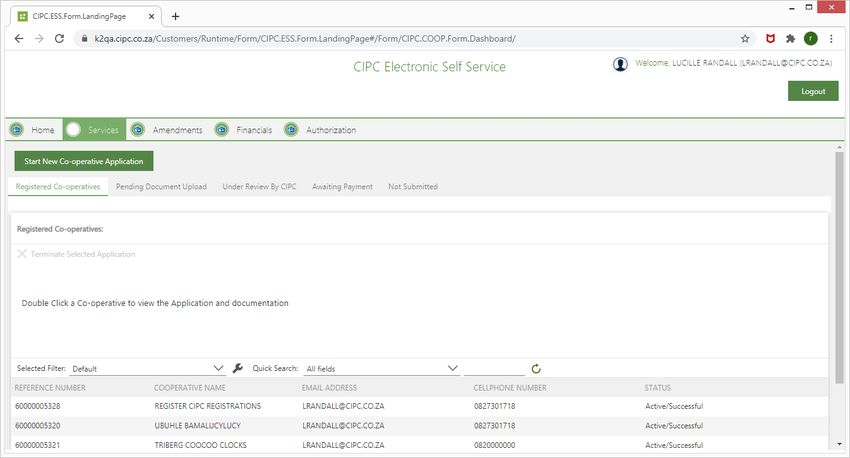This screenshot has width=850, height=458.
Task: Click the Amendments menu icon
Action: (138, 130)
